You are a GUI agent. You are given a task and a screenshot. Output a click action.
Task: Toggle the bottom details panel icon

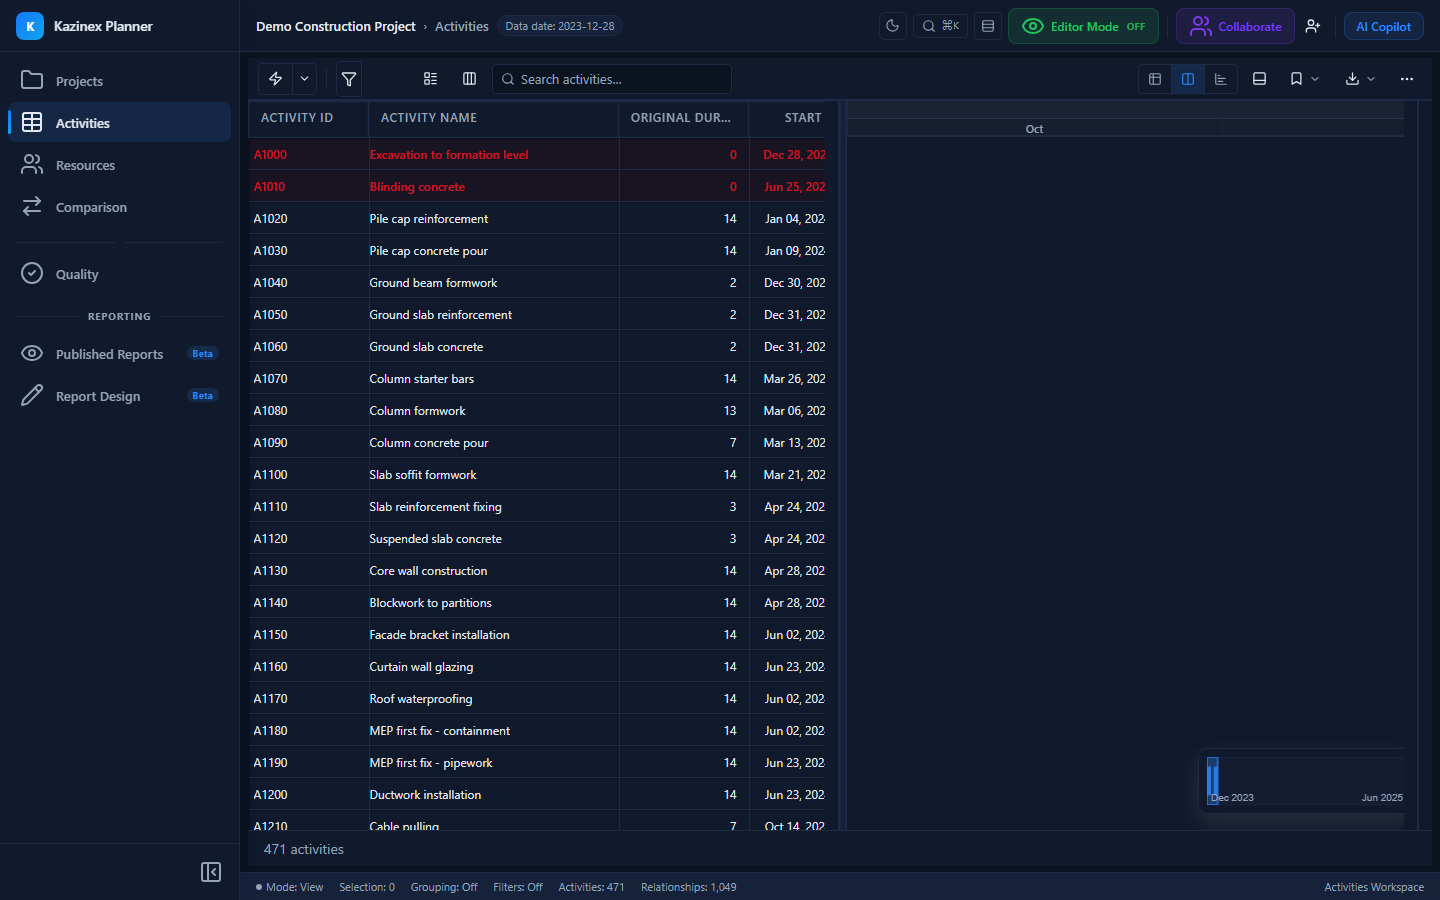(1260, 79)
